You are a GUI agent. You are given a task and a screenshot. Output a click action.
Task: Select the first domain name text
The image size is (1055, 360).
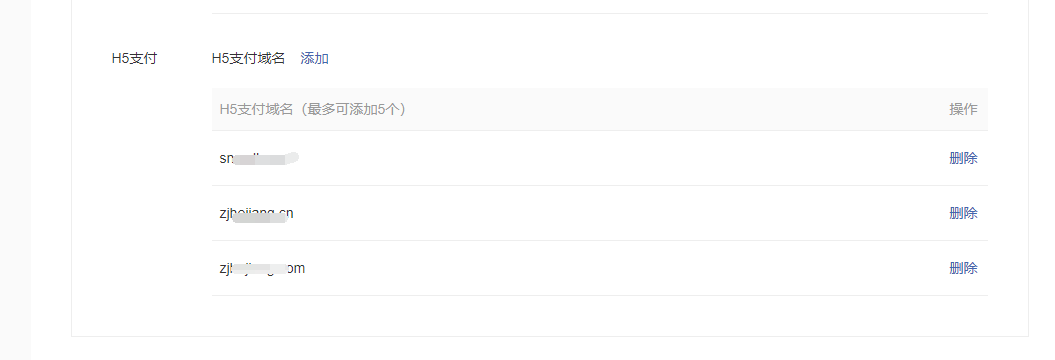(x=259, y=158)
